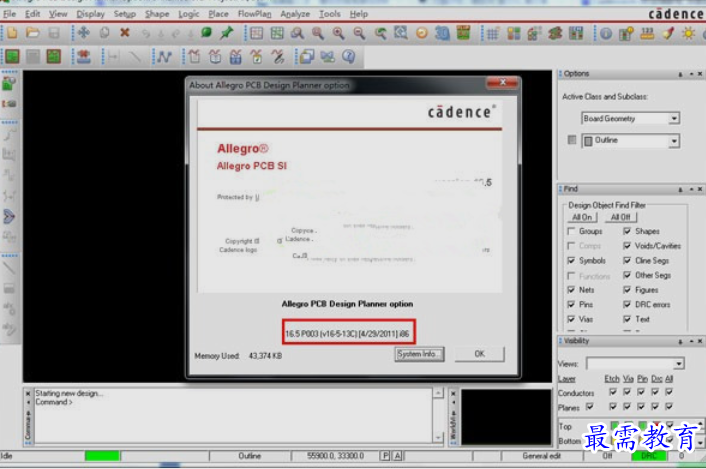The height and width of the screenshot is (469, 706).
Task: Click the first green board icon in second toolbar
Action: coord(12,57)
